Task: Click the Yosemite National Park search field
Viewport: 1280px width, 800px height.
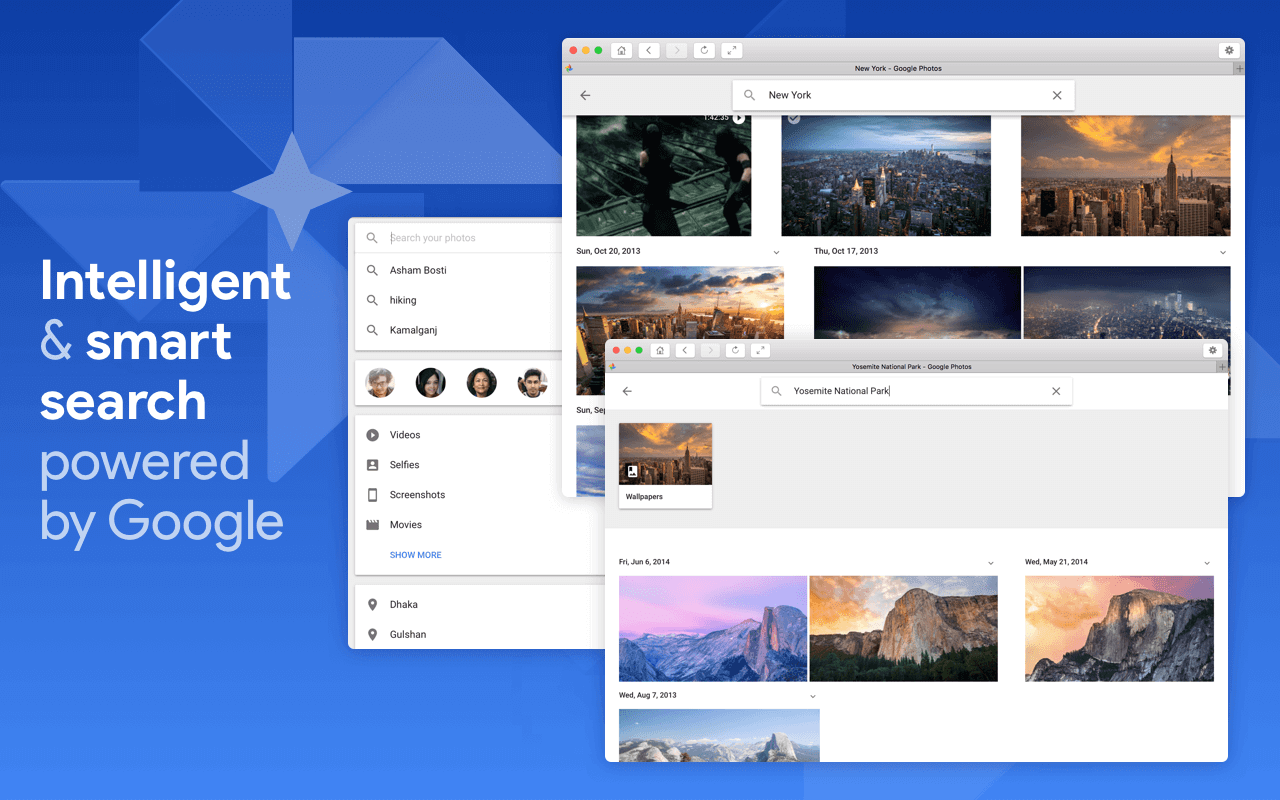Action: (916, 391)
